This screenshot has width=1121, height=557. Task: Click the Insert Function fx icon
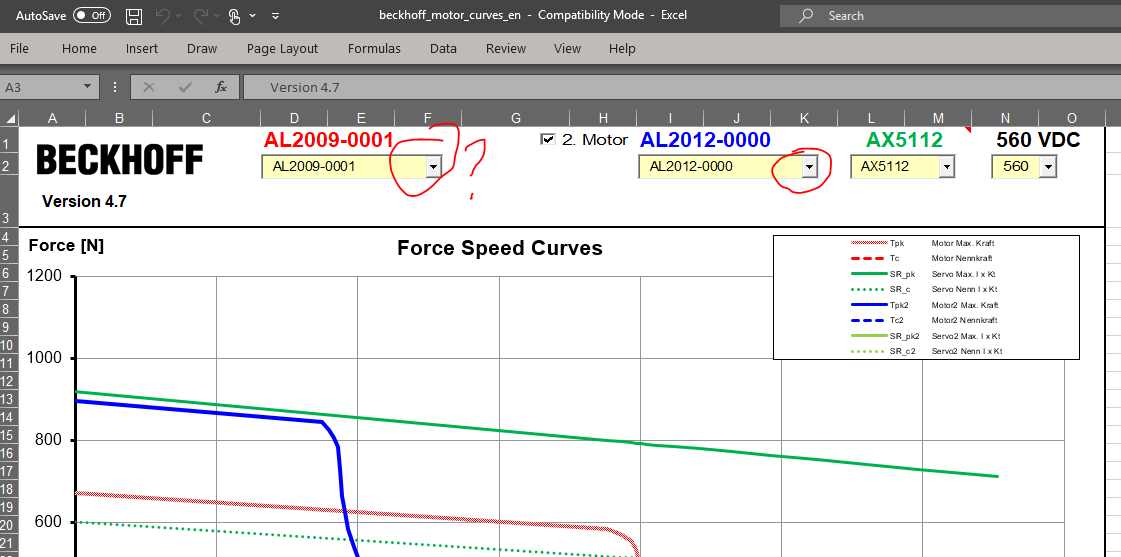pyautogui.click(x=222, y=87)
